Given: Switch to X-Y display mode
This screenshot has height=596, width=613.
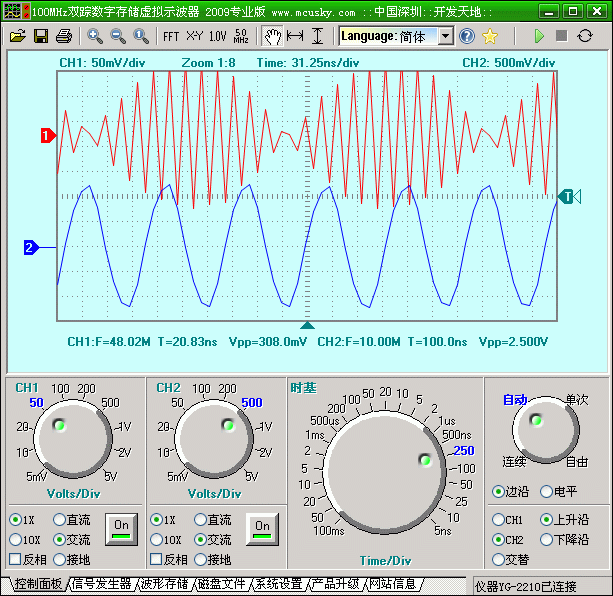Looking at the screenshot, I should tap(194, 36).
